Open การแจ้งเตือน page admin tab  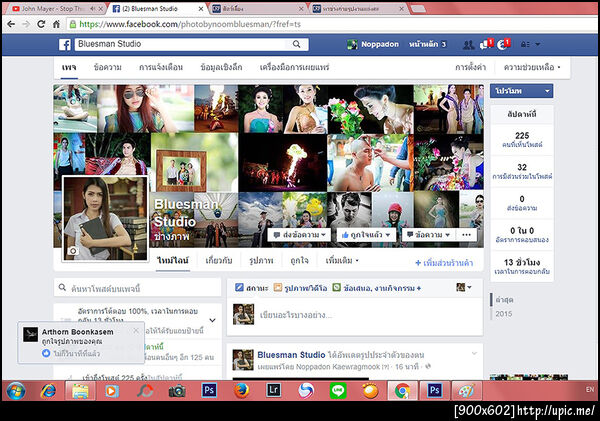[161, 67]
